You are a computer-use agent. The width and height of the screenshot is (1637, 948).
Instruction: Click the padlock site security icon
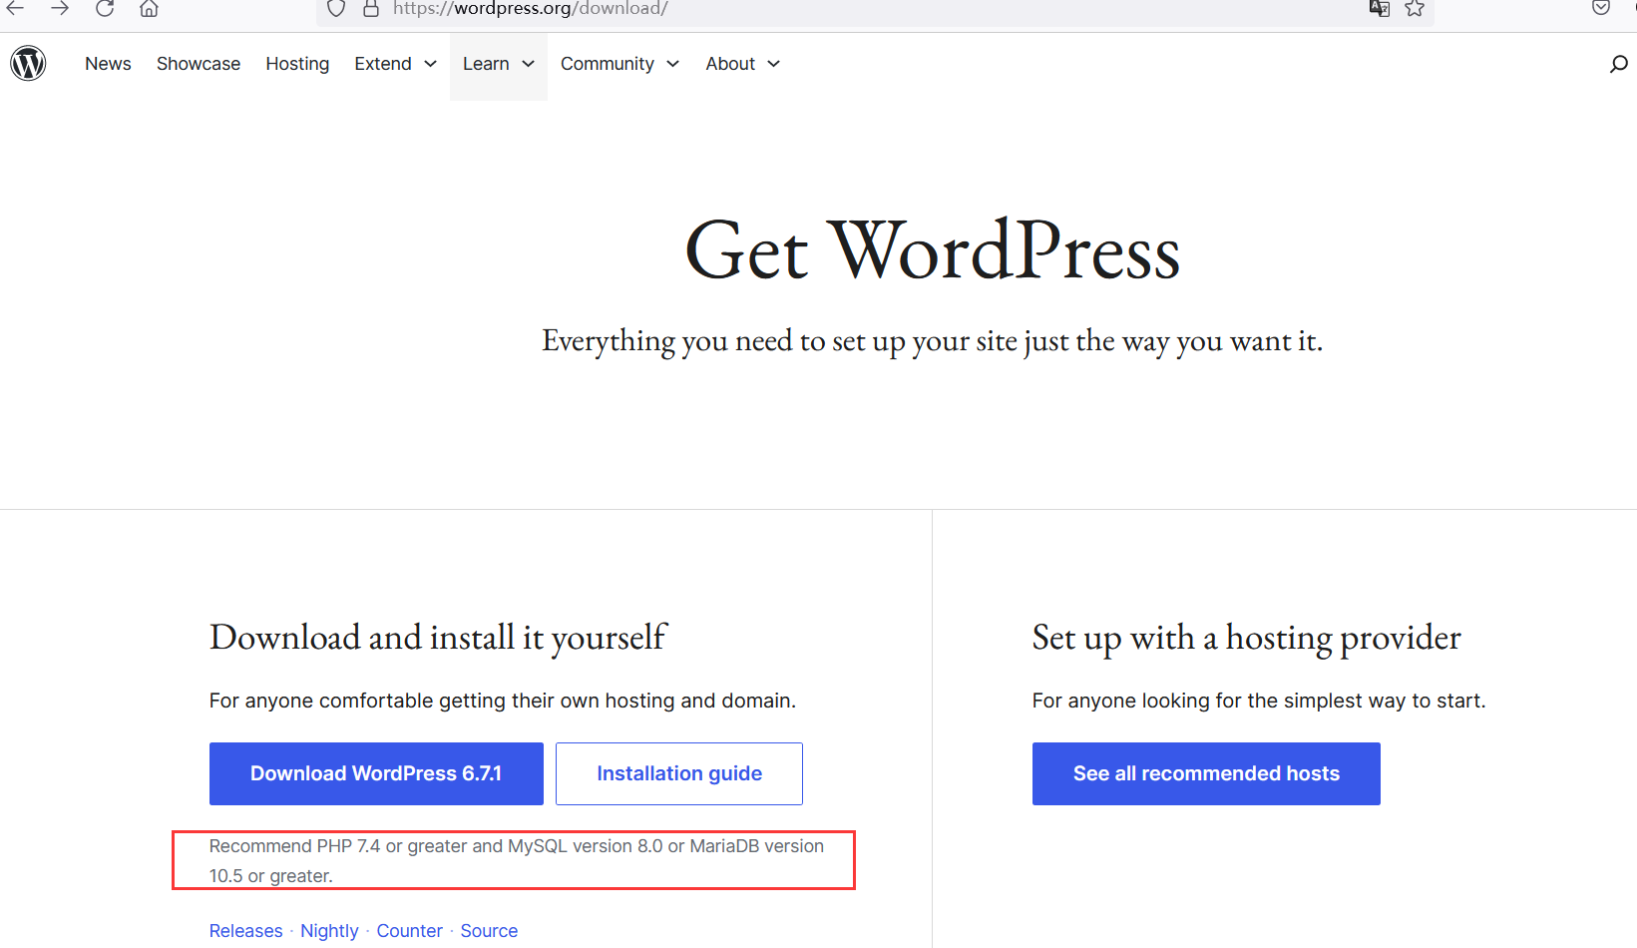coord(371,8)
